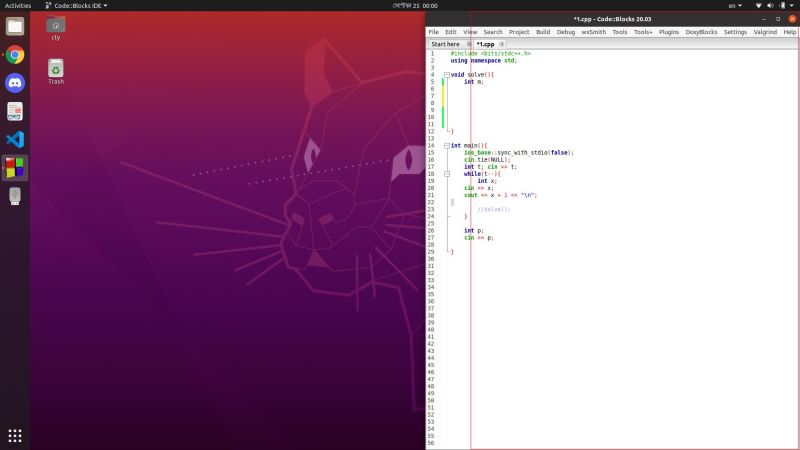This screenshot has width=800, height=450.
Task: Click on the 'int x;' line
Action: [487, 181]
